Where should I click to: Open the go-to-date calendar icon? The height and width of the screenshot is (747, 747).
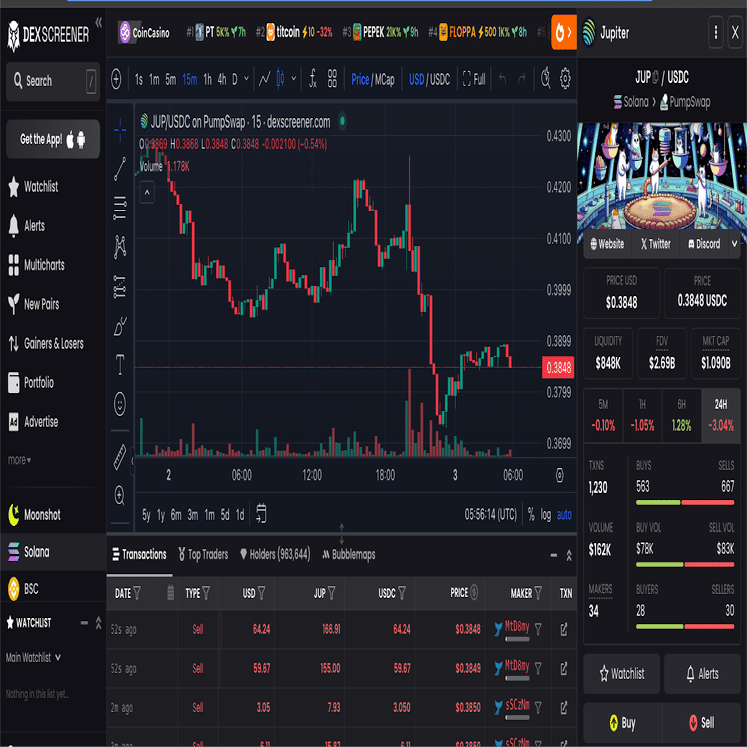click(261, 514)
